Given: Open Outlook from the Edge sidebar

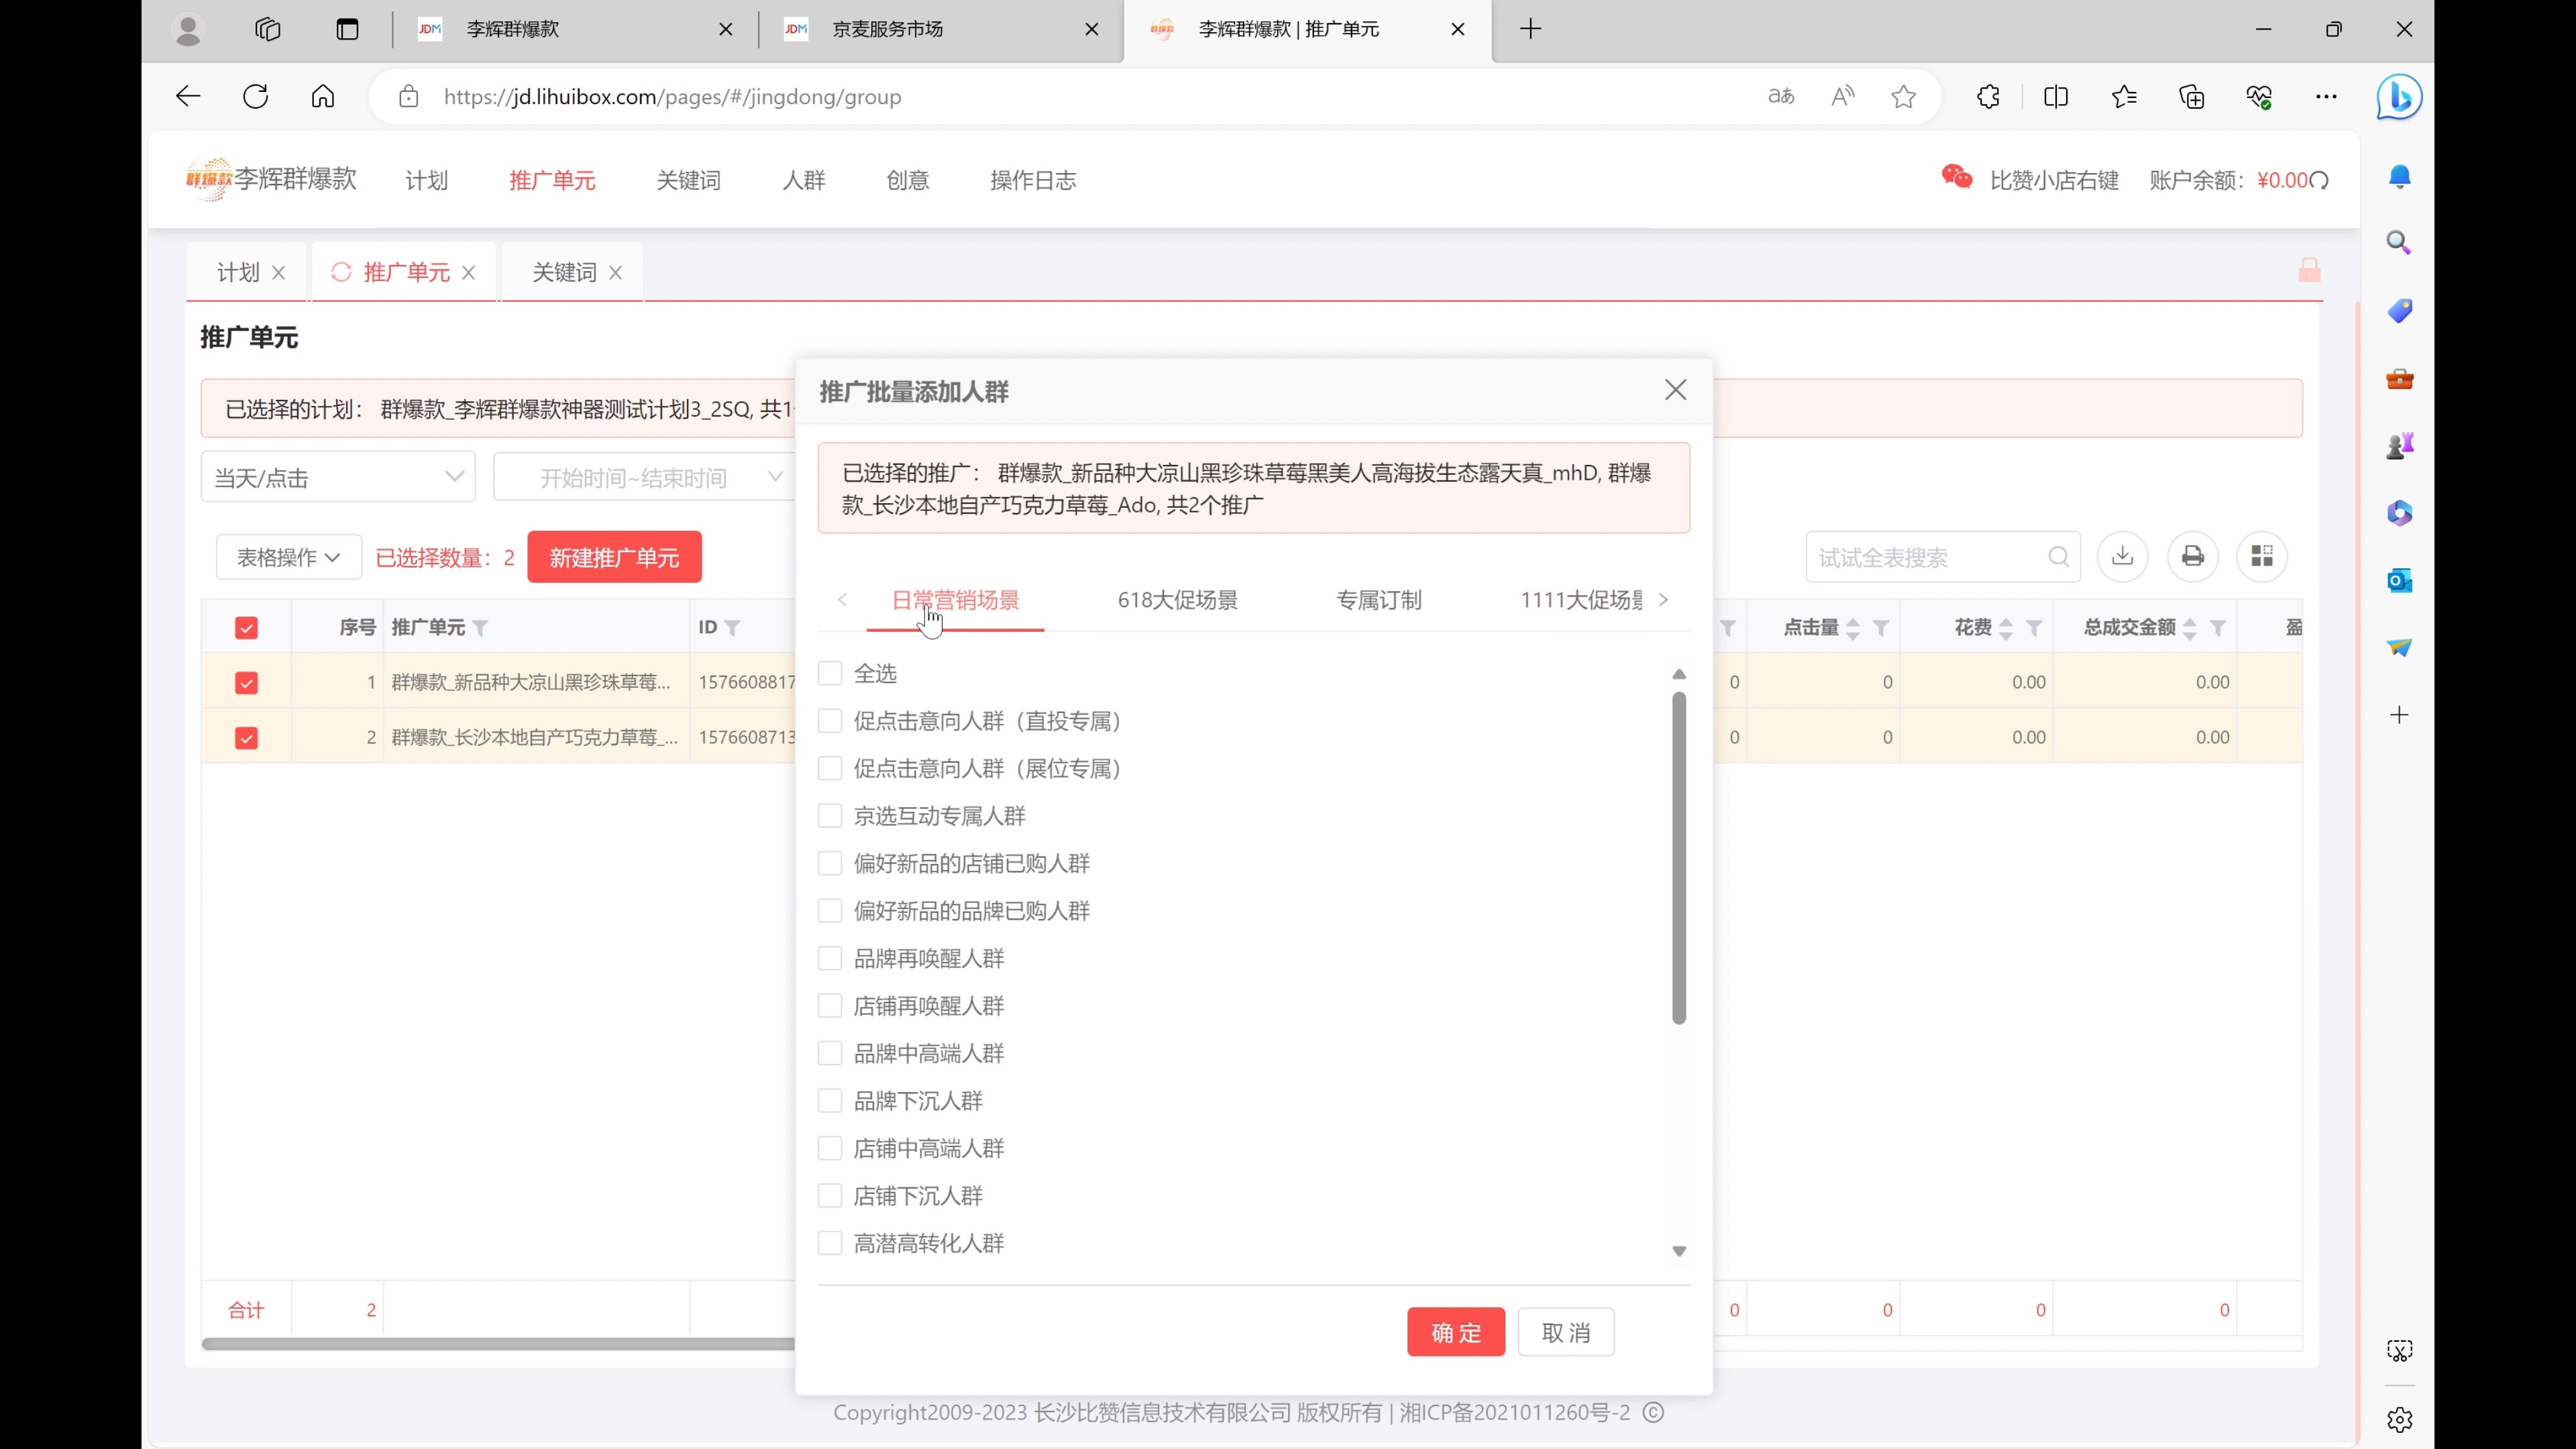Looking at the screenshot, I should pyautogui.click(x=2399, y=580).
